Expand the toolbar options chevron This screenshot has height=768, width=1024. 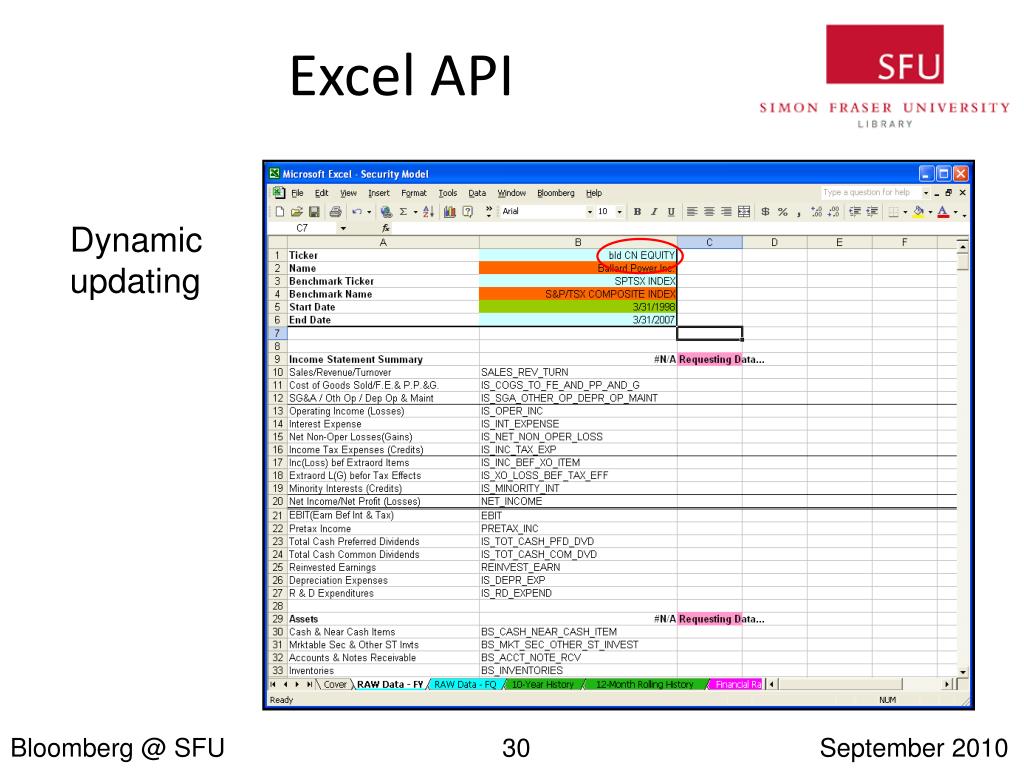488,210
